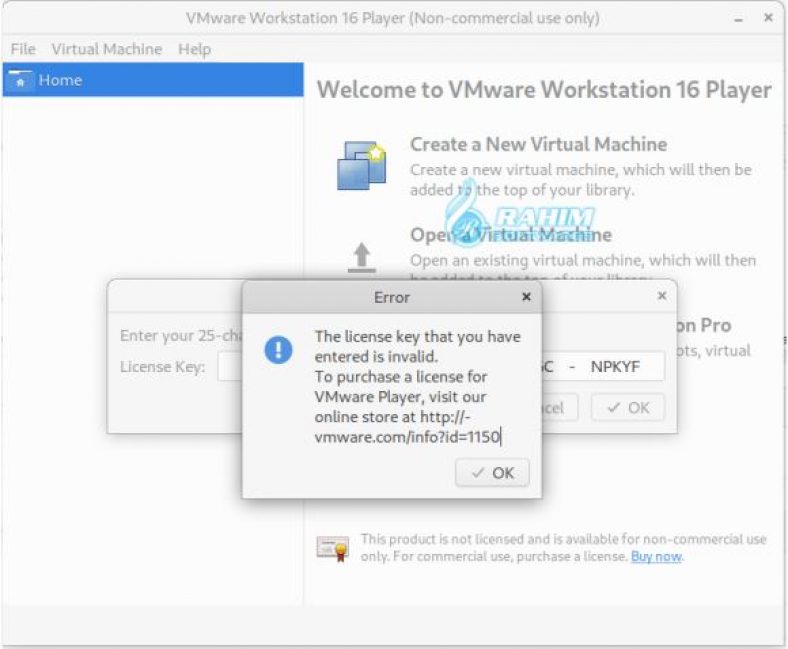788x649 pixels.
Task: Click OK in the license key dialog
Action: click(x=628, y=407)
